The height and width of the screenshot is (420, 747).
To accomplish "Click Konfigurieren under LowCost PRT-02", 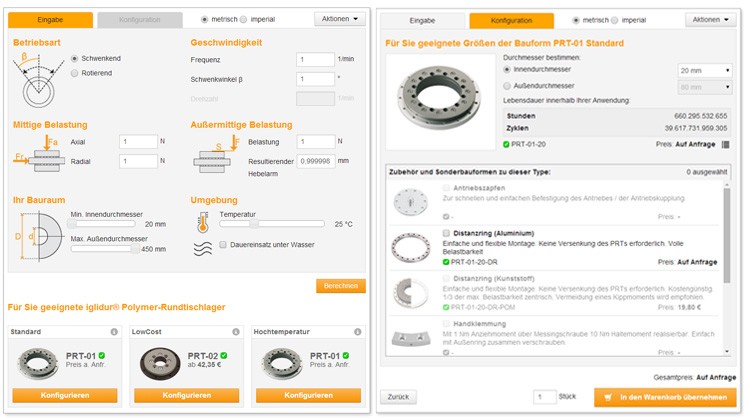I will tap(187, 395).
